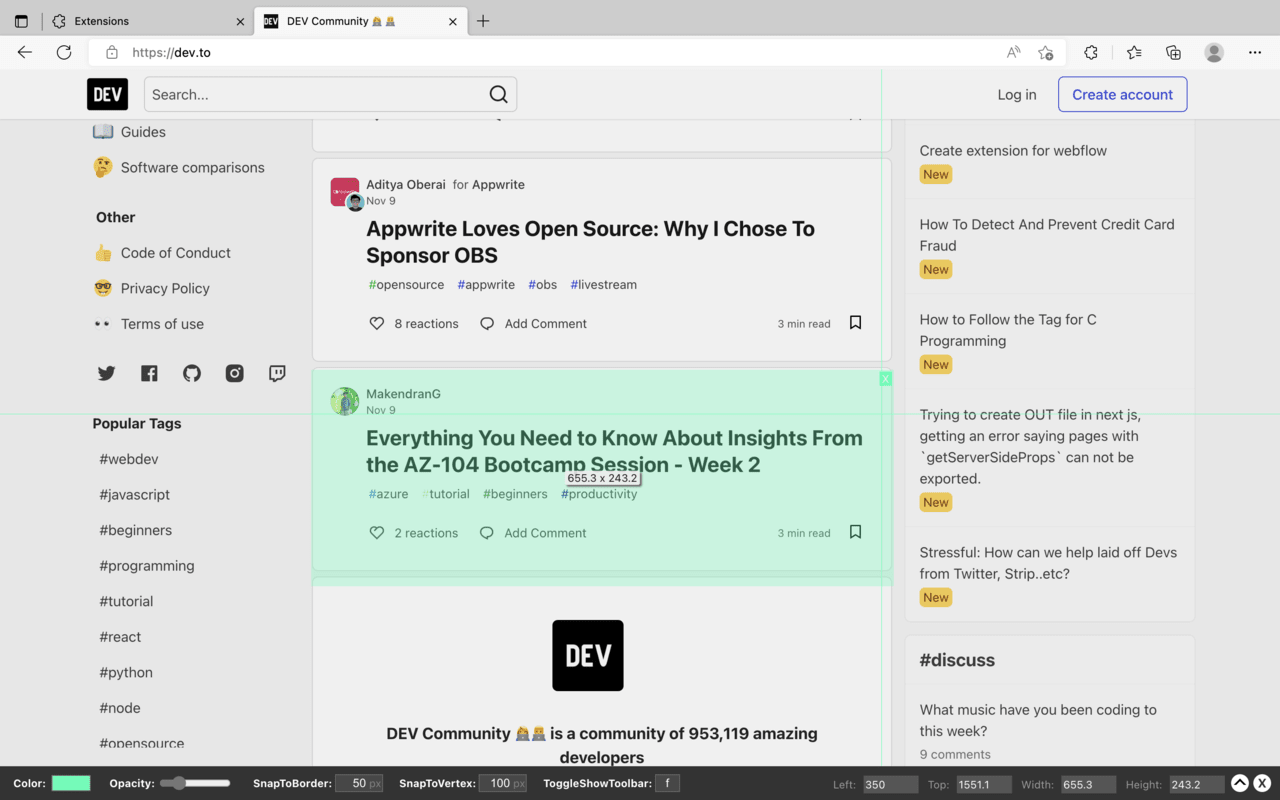Image resolution: width=1280 pixels, height=800 pixels.
Task: Open browser profile avatar icon
Action: pyautogui.click(x=1214, y=52)
